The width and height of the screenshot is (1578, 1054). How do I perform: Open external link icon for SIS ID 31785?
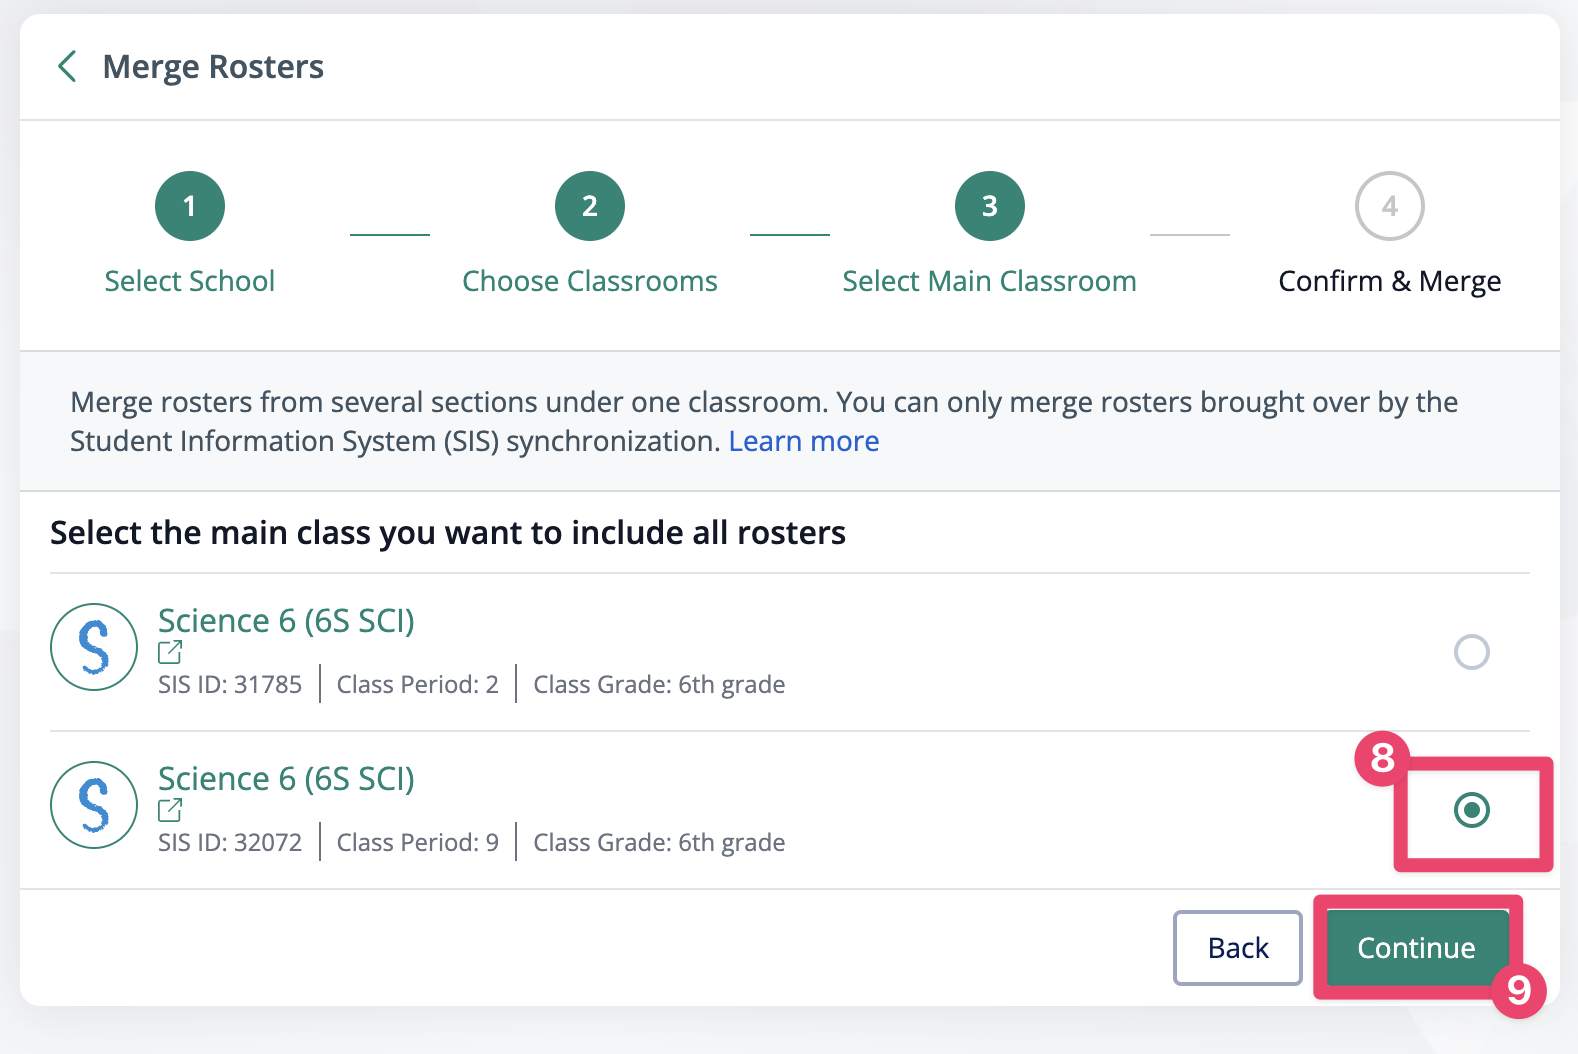pos(170,652)
